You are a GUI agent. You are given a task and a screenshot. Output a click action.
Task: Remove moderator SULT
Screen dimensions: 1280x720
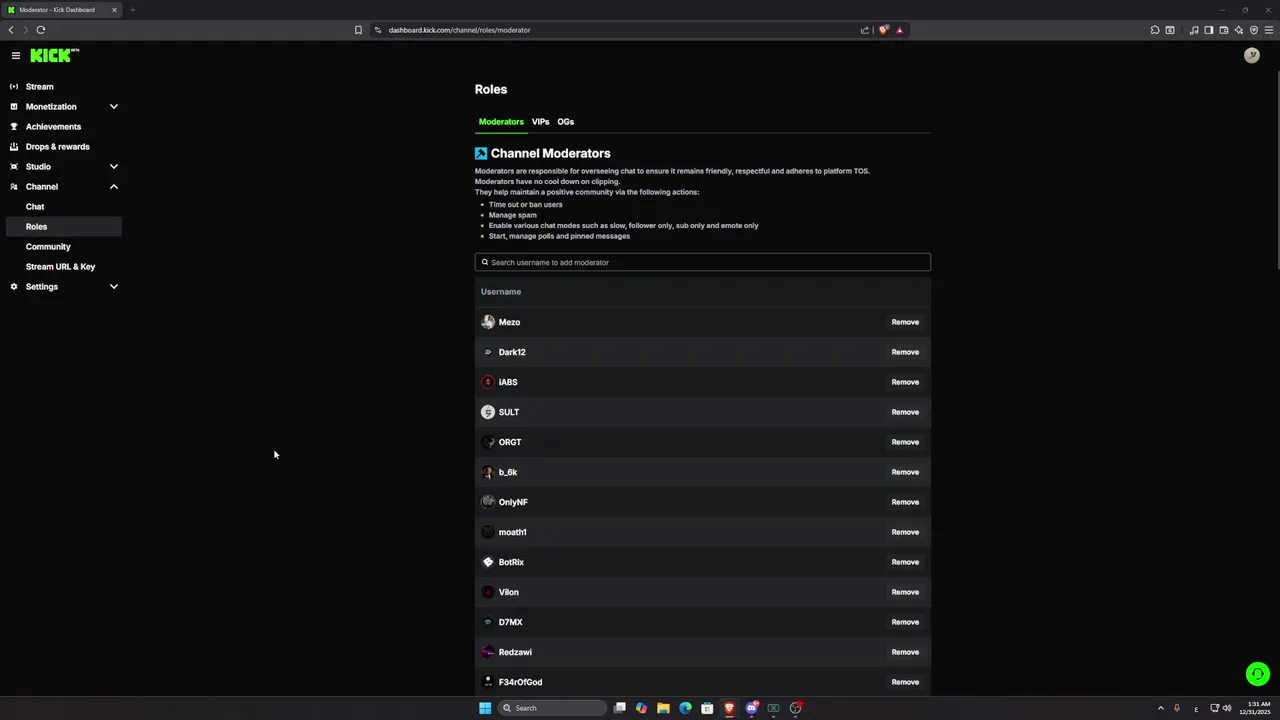coord(905,412)
